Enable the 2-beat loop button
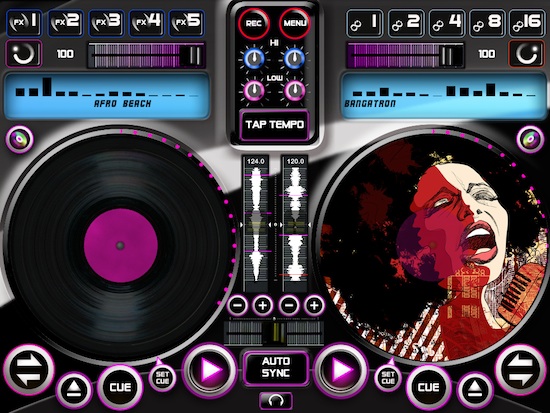 tap(406, 23)
